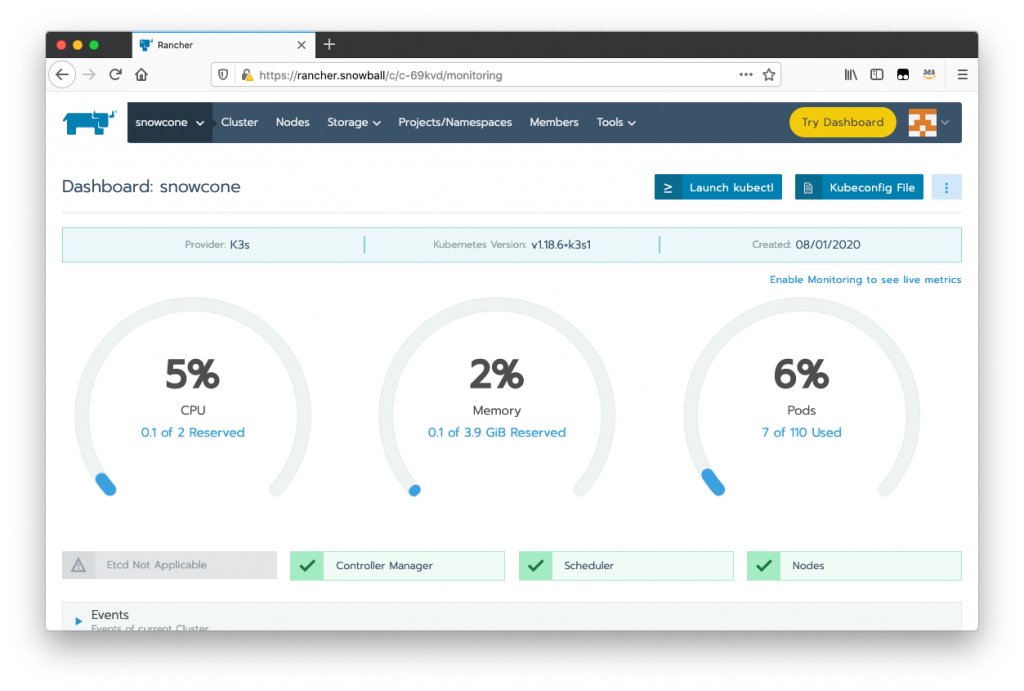Download the Kubeconfig File
This screenshot has height=691, width=1024.
tap(859, 187)
